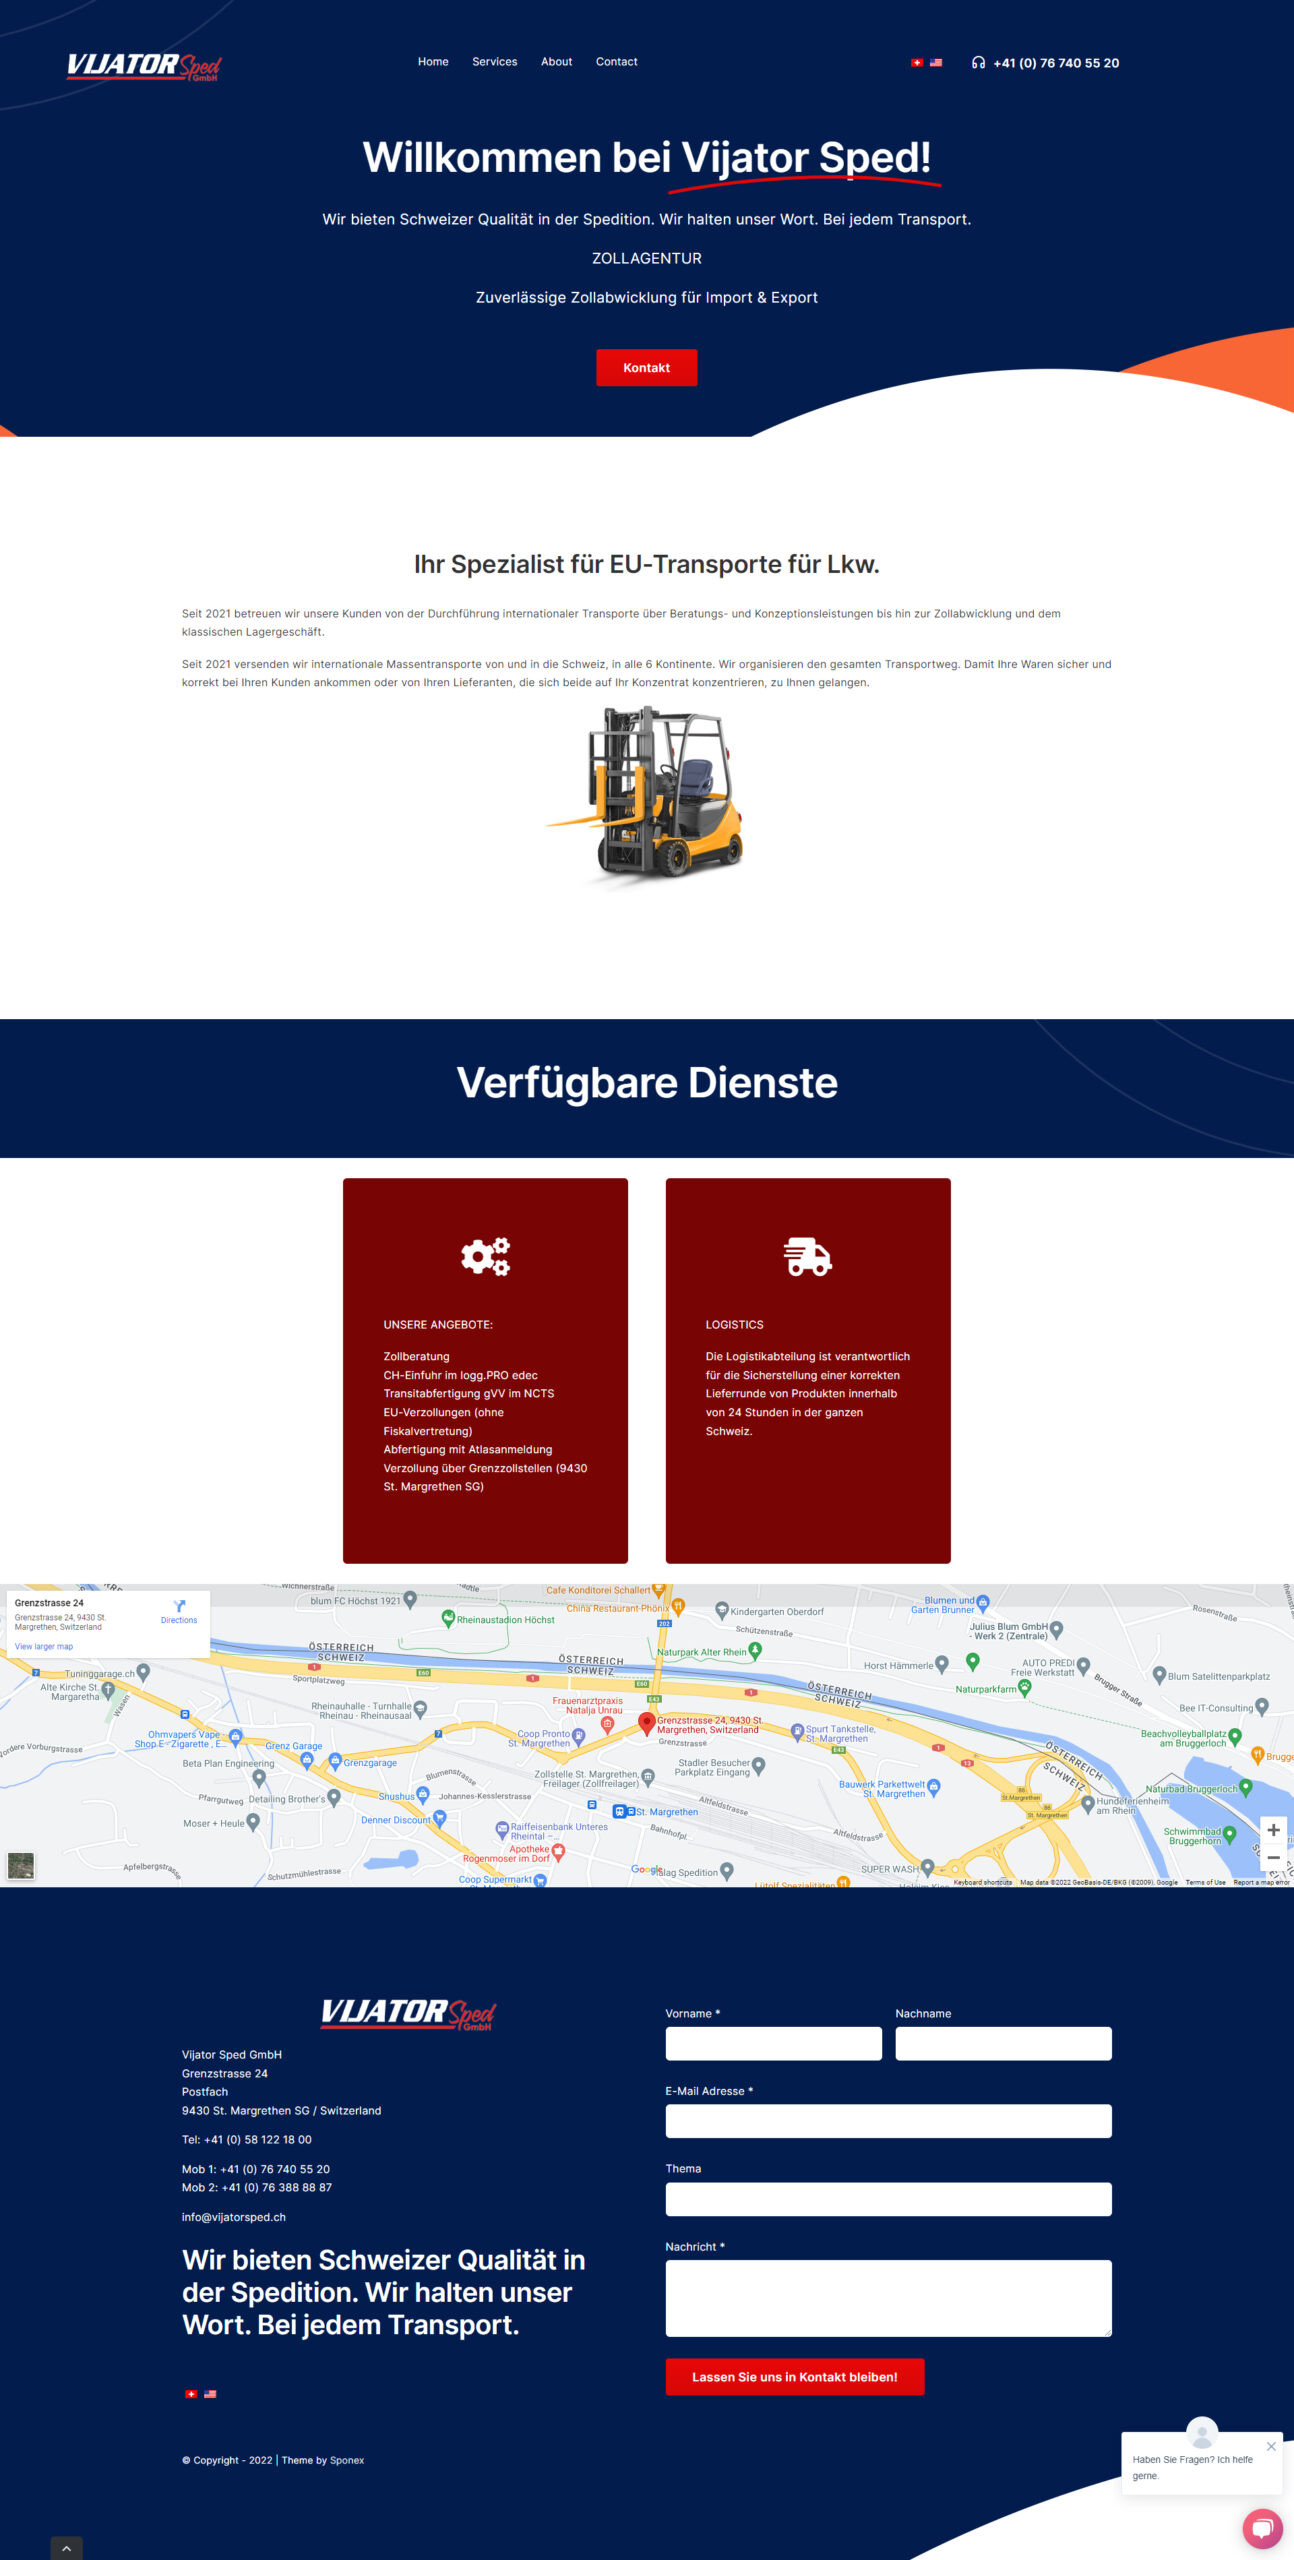Click the Swiss flag language icon in header
The image size is (1294, 2560).
tap(916, 63)
